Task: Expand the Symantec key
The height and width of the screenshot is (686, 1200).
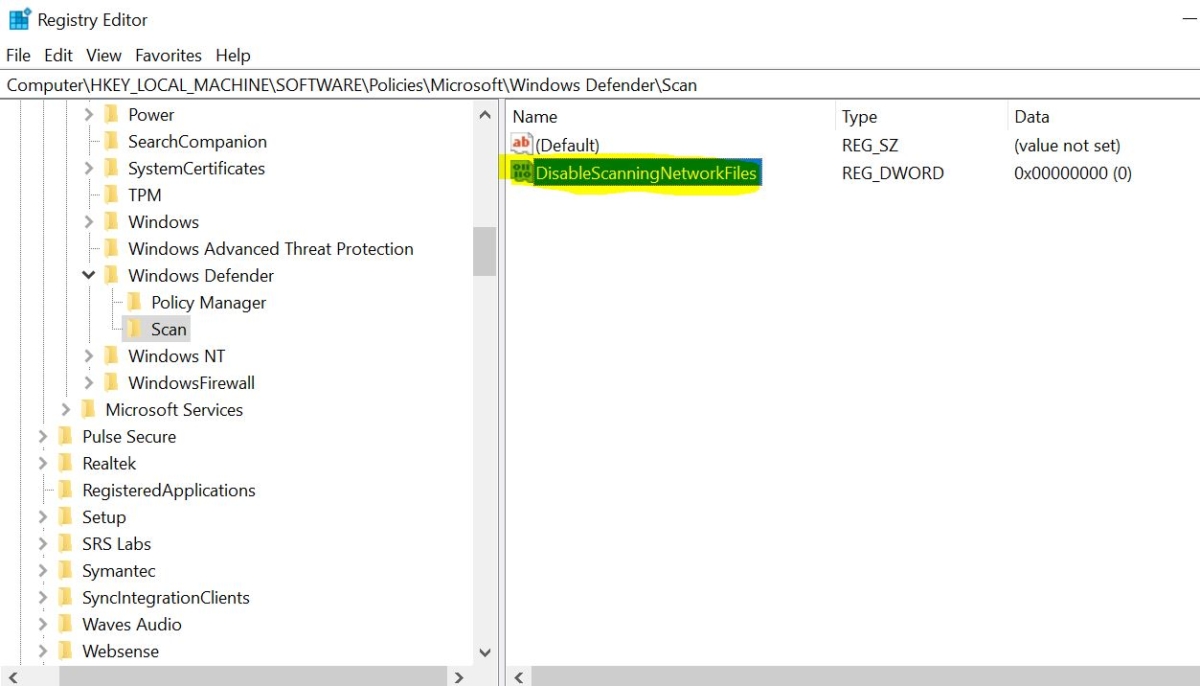Action: (41, 570)
